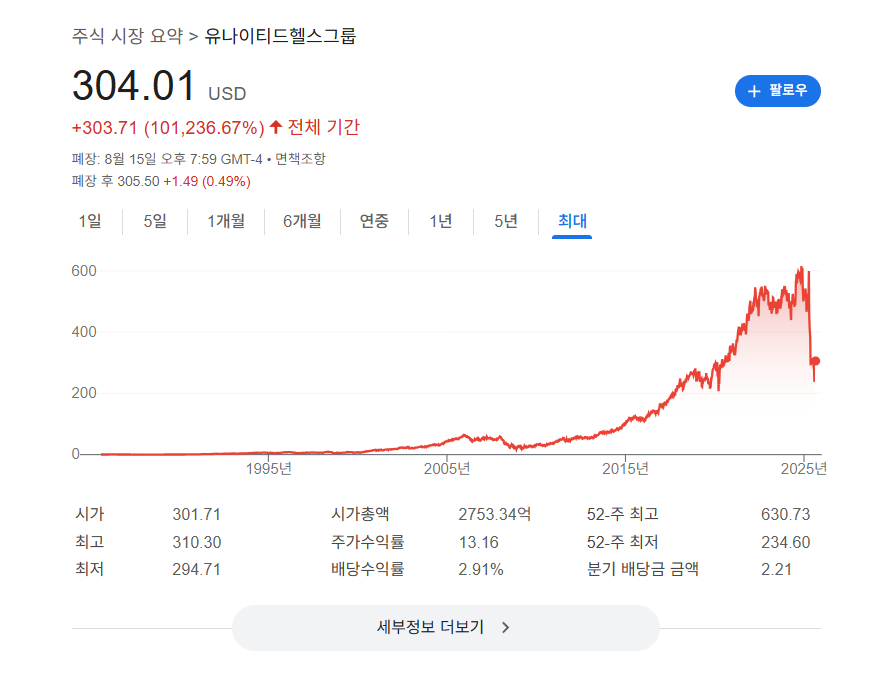Click the 1995년 axis label

(268, 468)
